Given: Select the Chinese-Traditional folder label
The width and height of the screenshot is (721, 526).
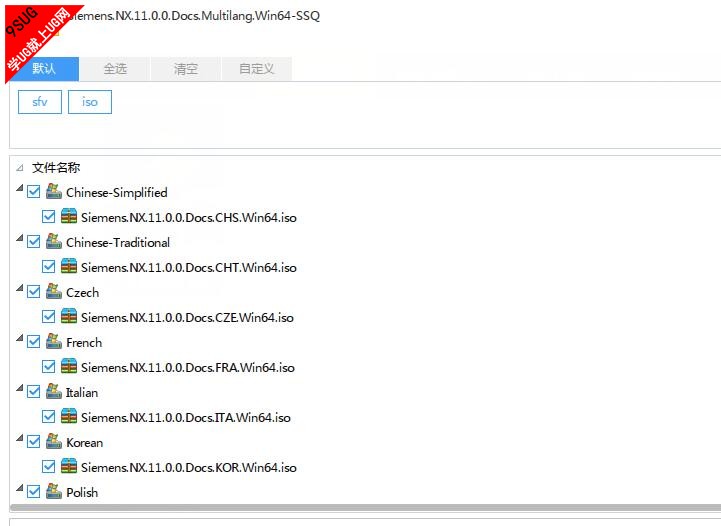Looking at the screenshot, I should point(118,242).
